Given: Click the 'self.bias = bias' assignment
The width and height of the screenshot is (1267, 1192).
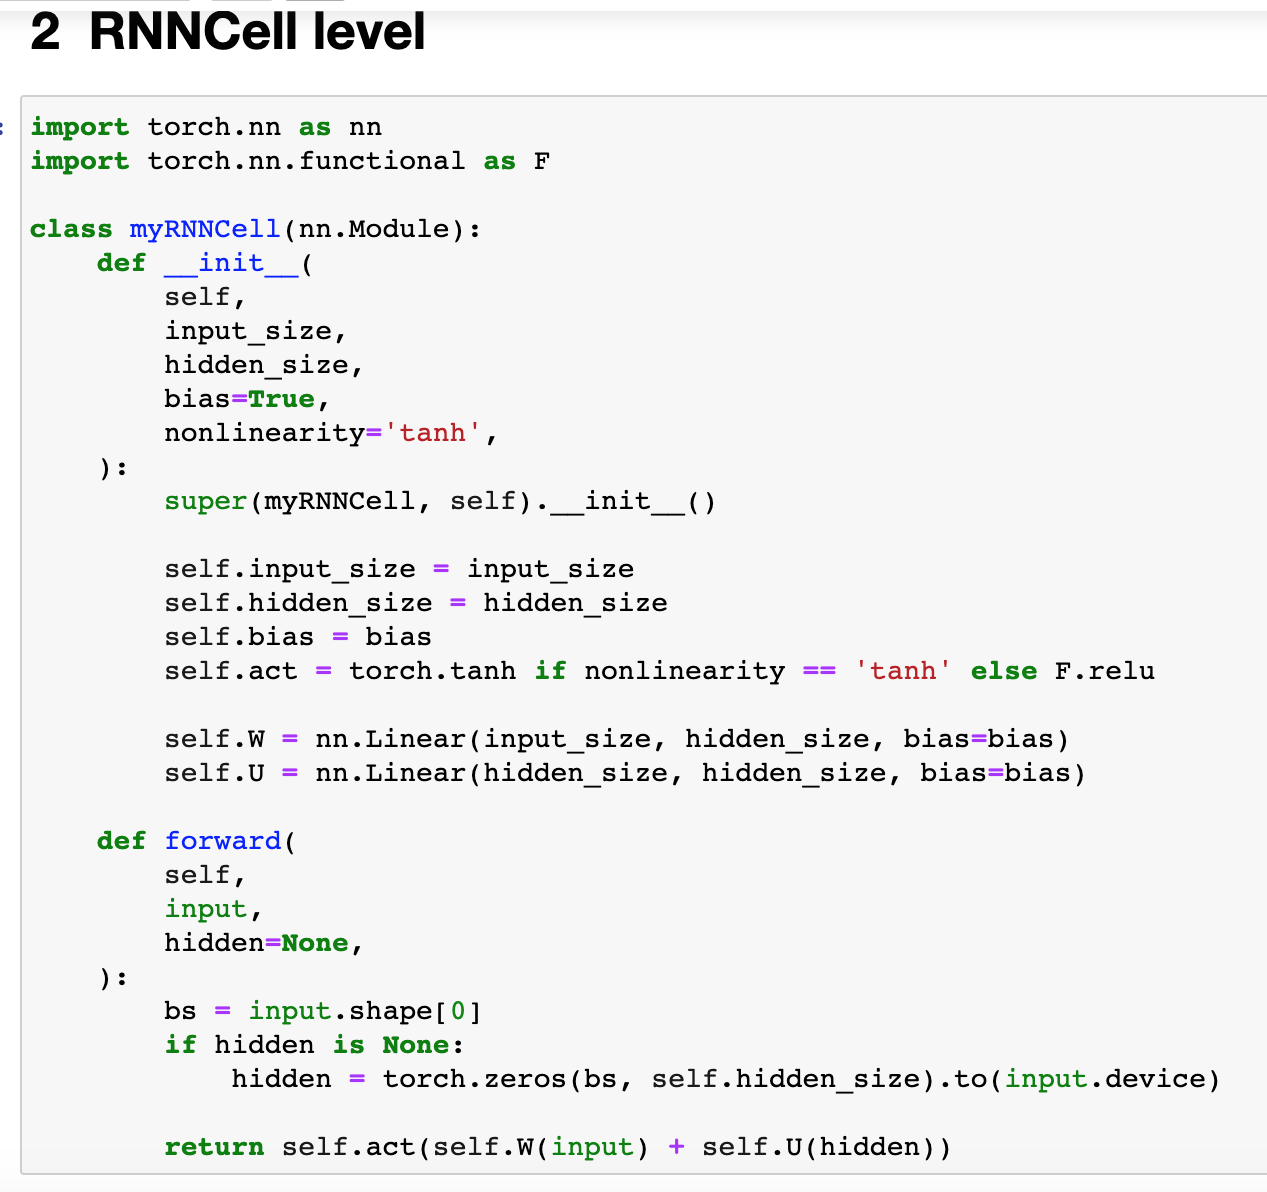Looking at the screenshot, I should pos(297,637).
